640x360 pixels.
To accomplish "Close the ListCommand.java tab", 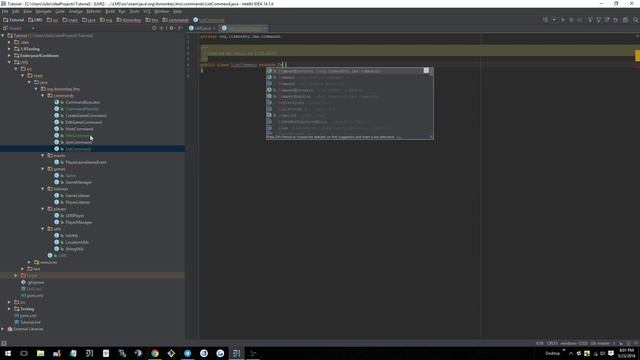I will point(264,28).
